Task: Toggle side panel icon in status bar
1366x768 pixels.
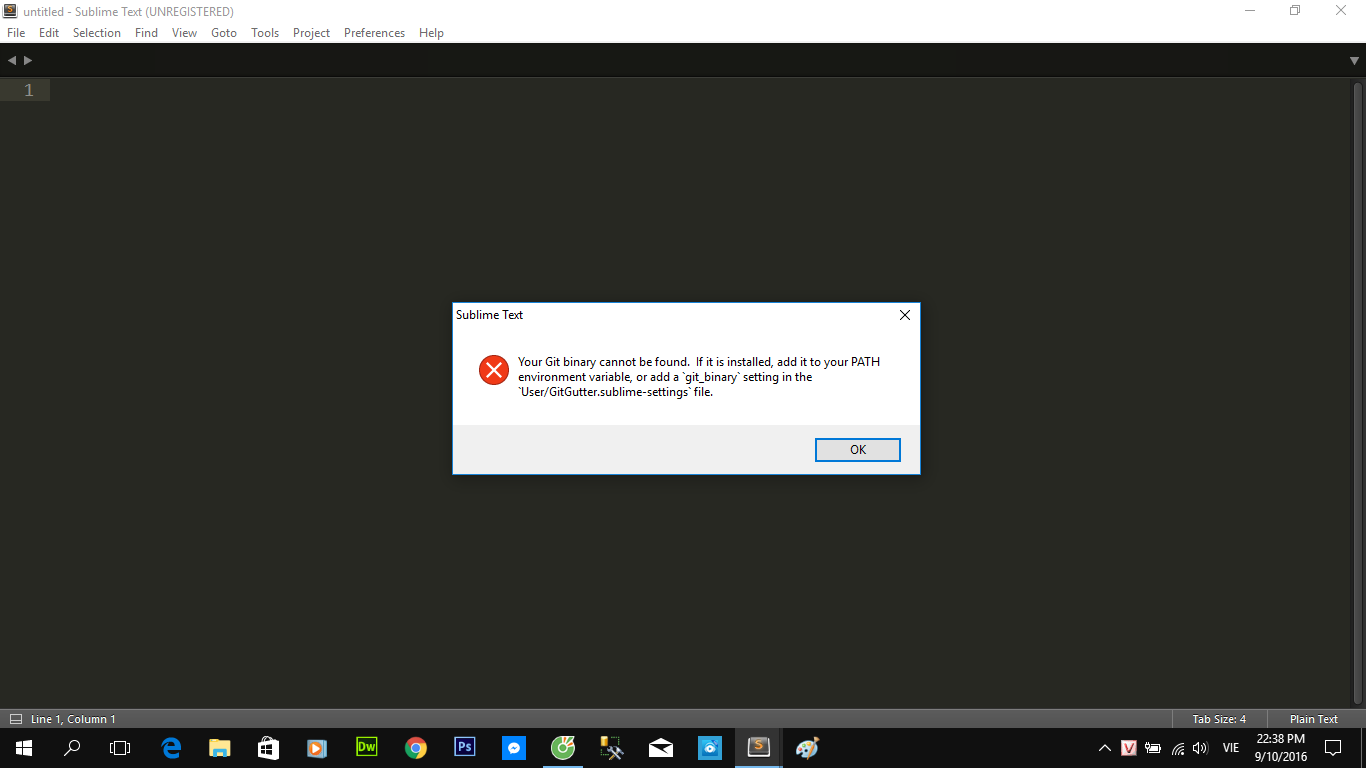Action: 16,719
